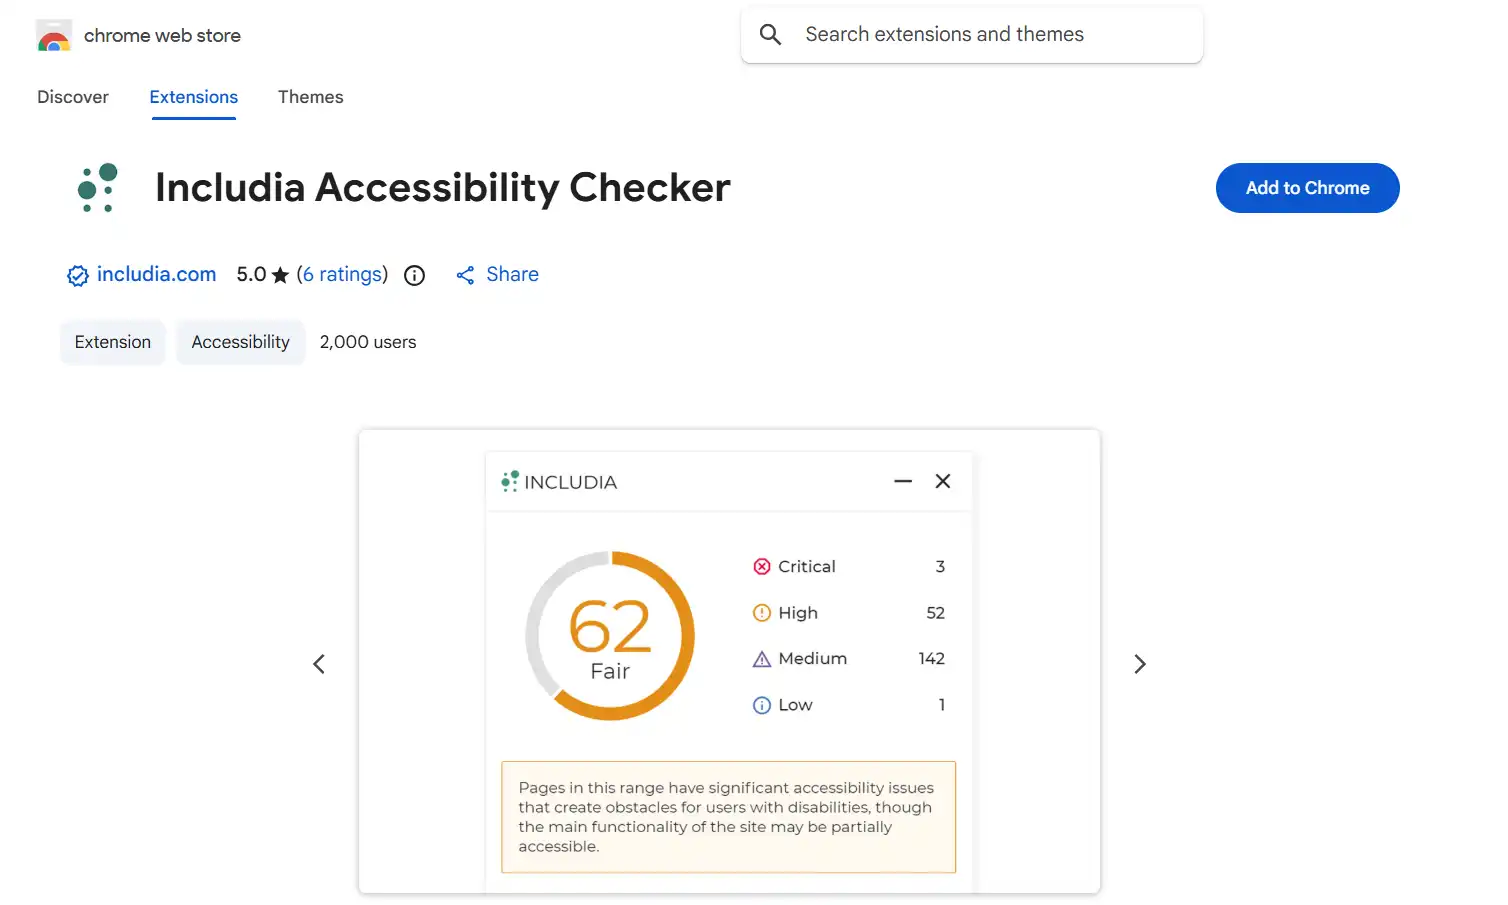The height and width of the screenshot is (905, 1508).
Task: Visit the includia.com website
Action: [x=156, y=274]
